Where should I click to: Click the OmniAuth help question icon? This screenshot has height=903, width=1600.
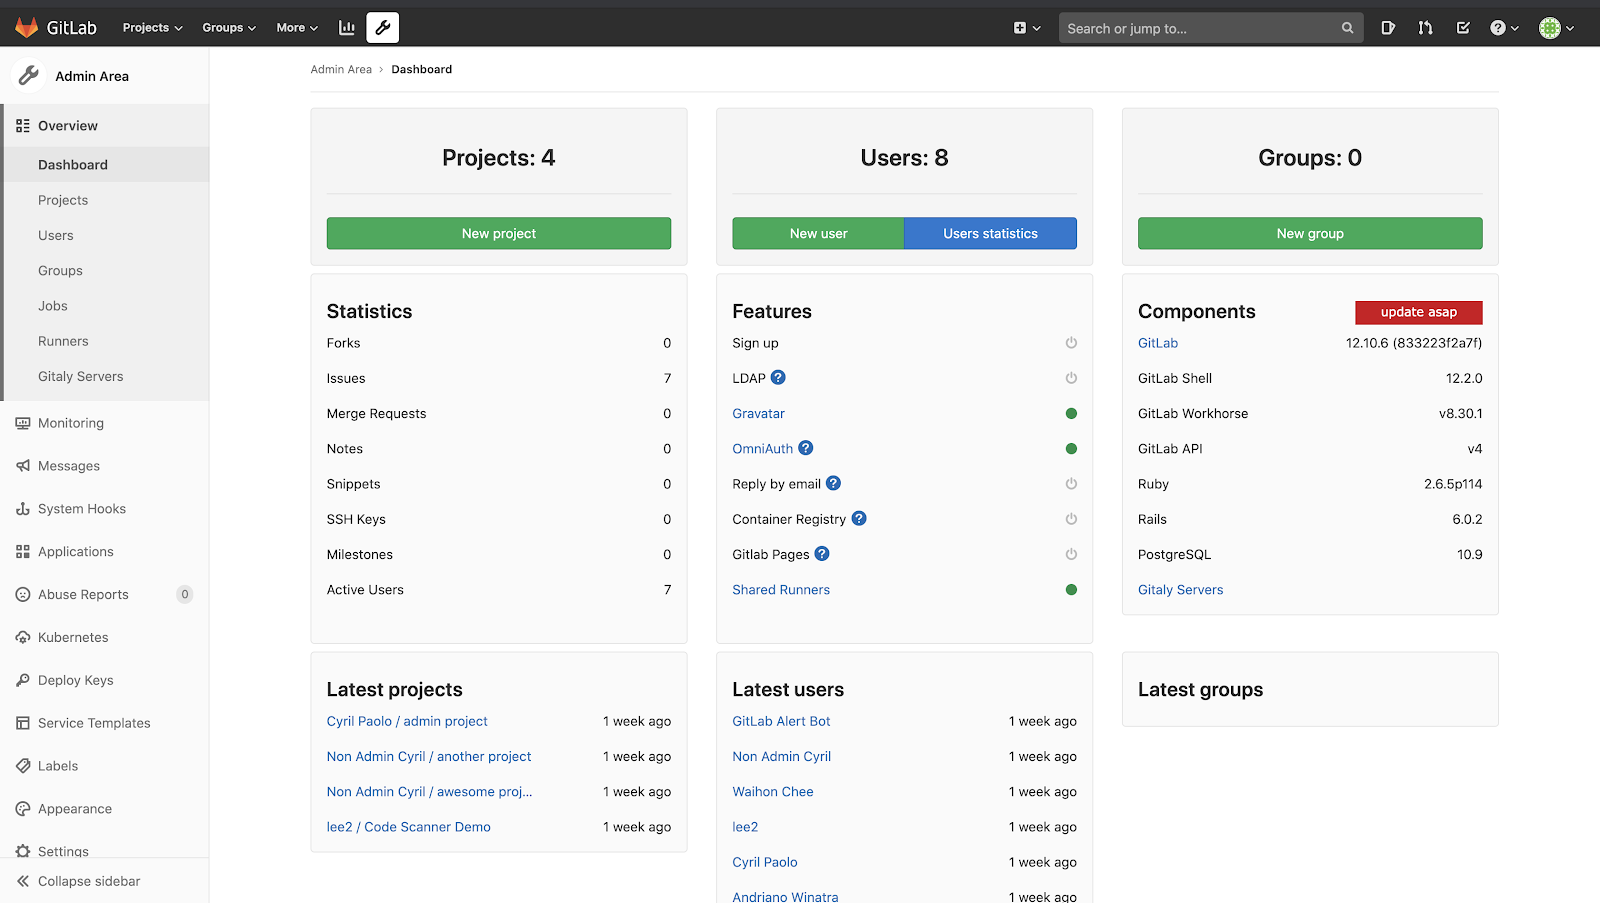[806, 448]
